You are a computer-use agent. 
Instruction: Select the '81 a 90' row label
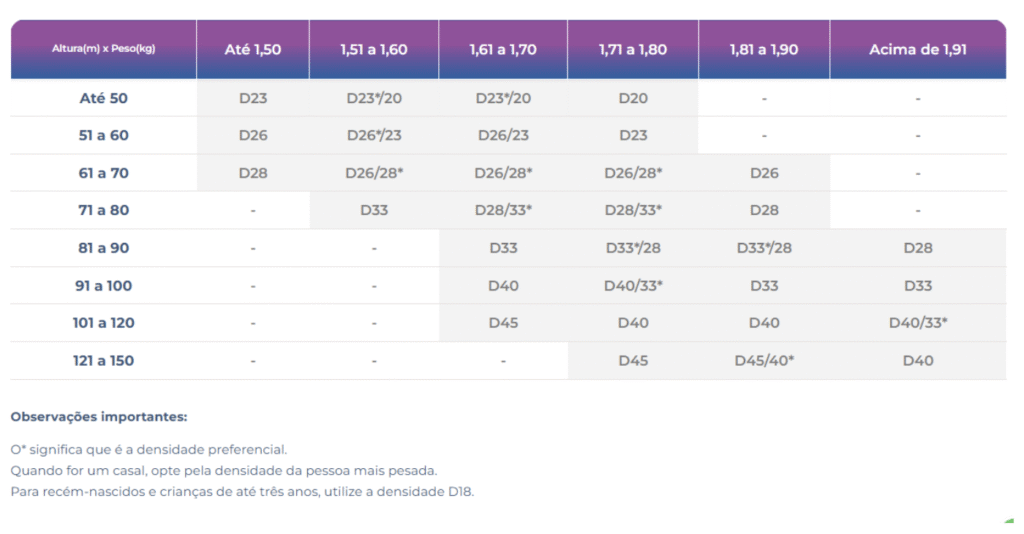coord(104,248)
